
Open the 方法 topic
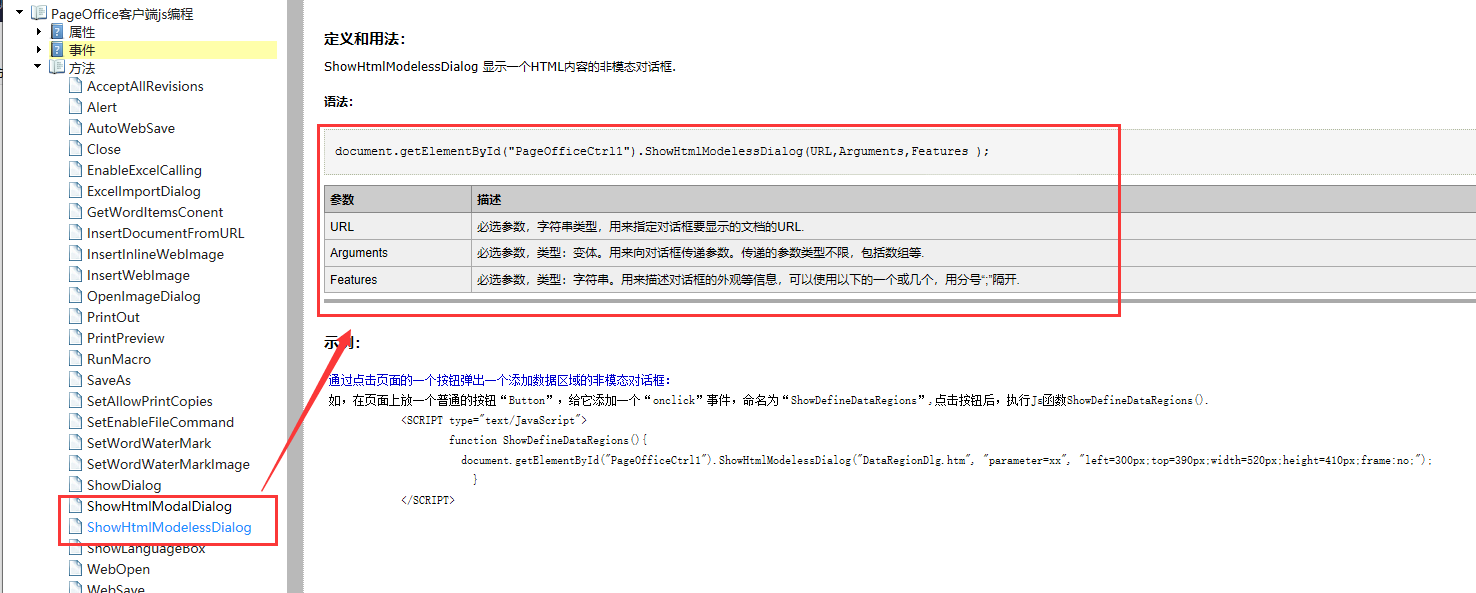[x=82, y=67]
